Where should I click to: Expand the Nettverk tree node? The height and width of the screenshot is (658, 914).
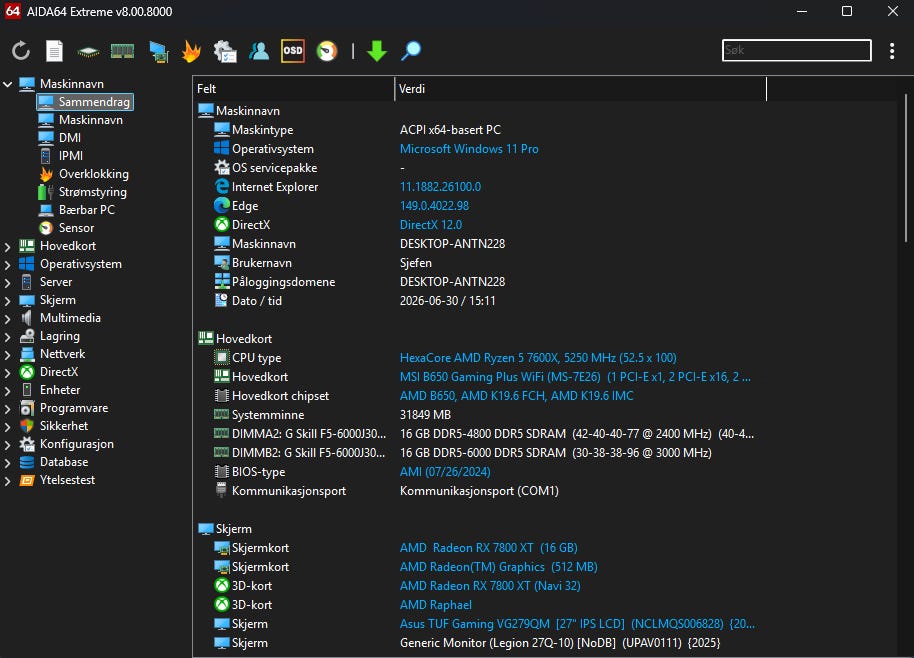pyautogui.click(x=8, y=355)
